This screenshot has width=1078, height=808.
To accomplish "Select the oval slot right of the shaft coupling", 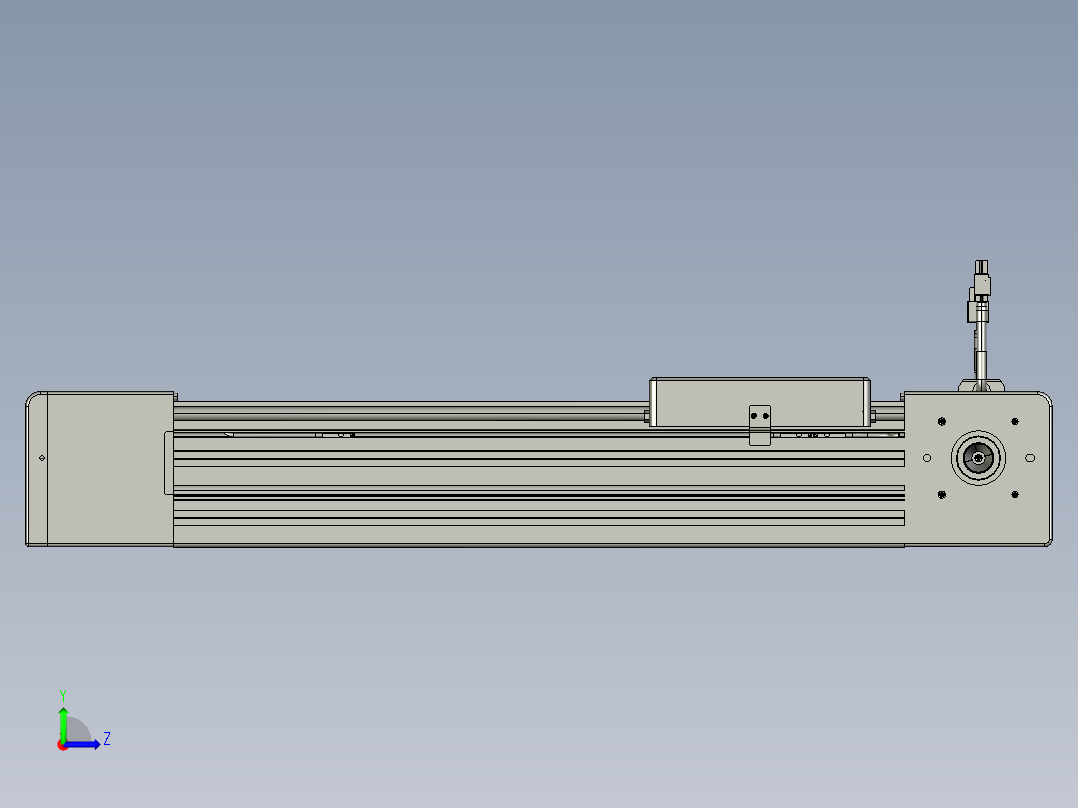I will point(1030,458).
